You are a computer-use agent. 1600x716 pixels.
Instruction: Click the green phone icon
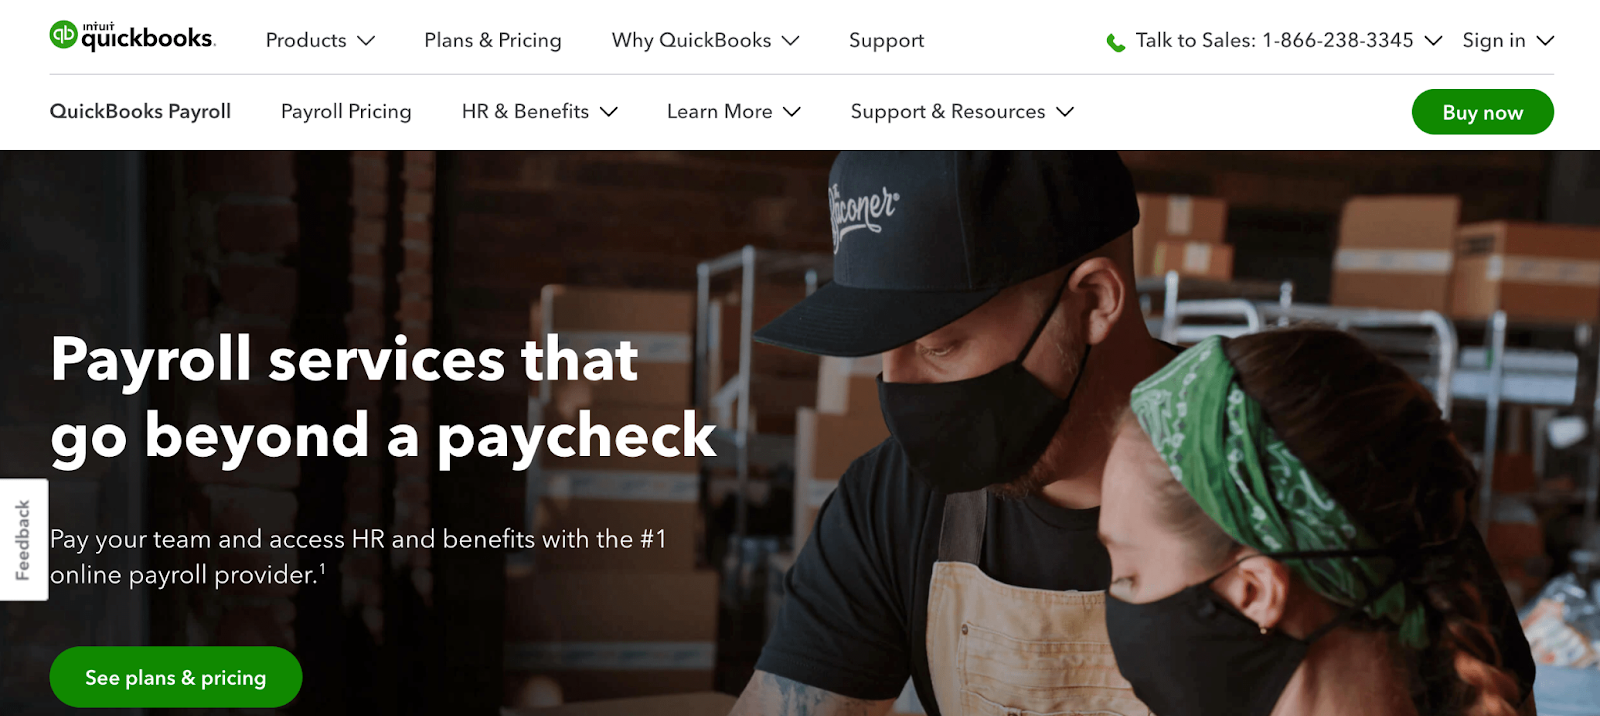coord(1116,42)
